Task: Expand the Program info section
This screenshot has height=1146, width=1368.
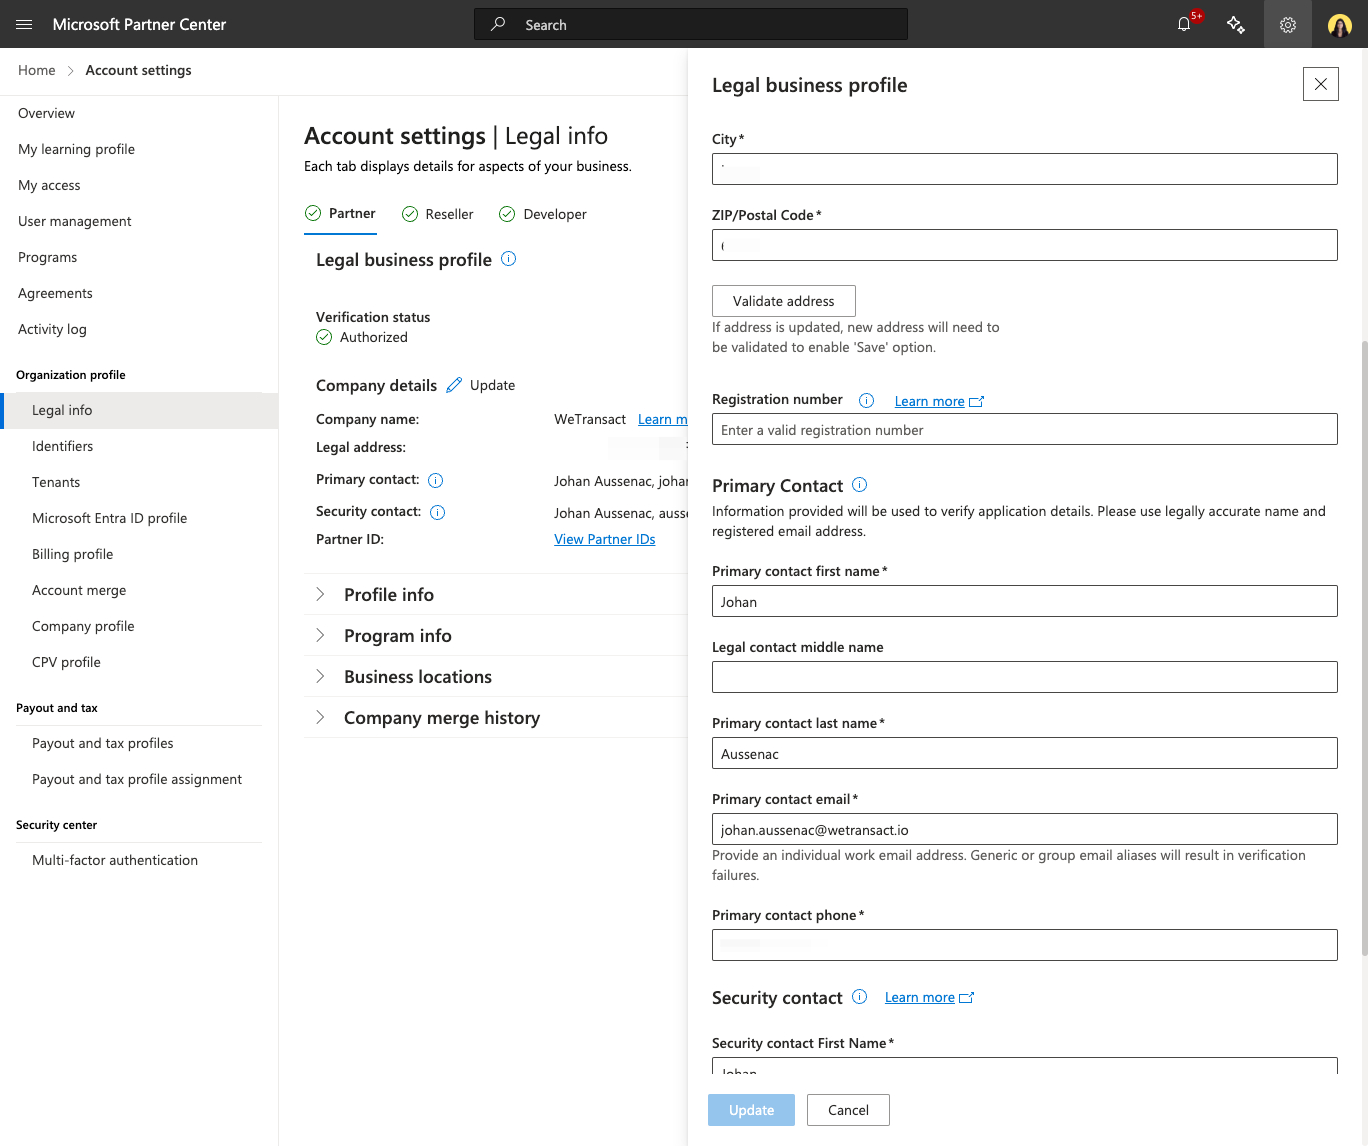Action: click(495, 636)
